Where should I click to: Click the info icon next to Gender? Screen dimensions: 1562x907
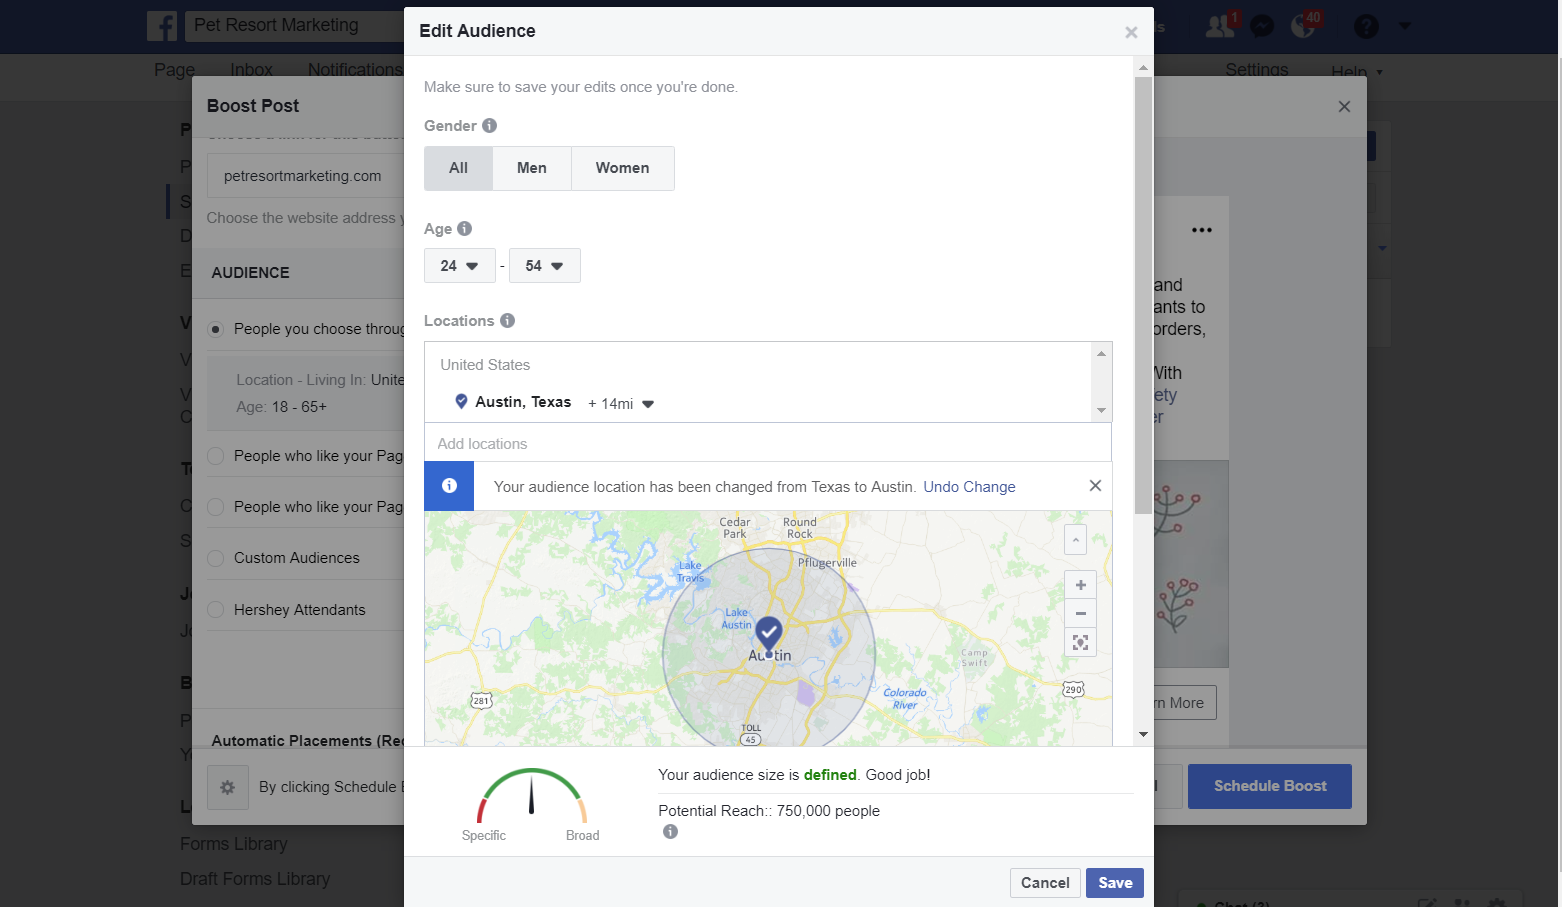coord(489,126)
